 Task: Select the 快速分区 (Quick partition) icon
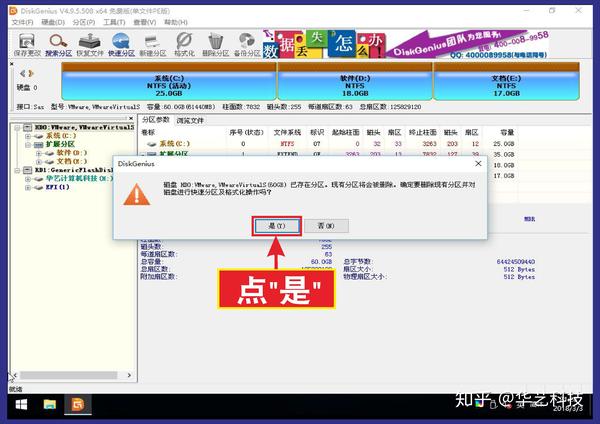121,45
